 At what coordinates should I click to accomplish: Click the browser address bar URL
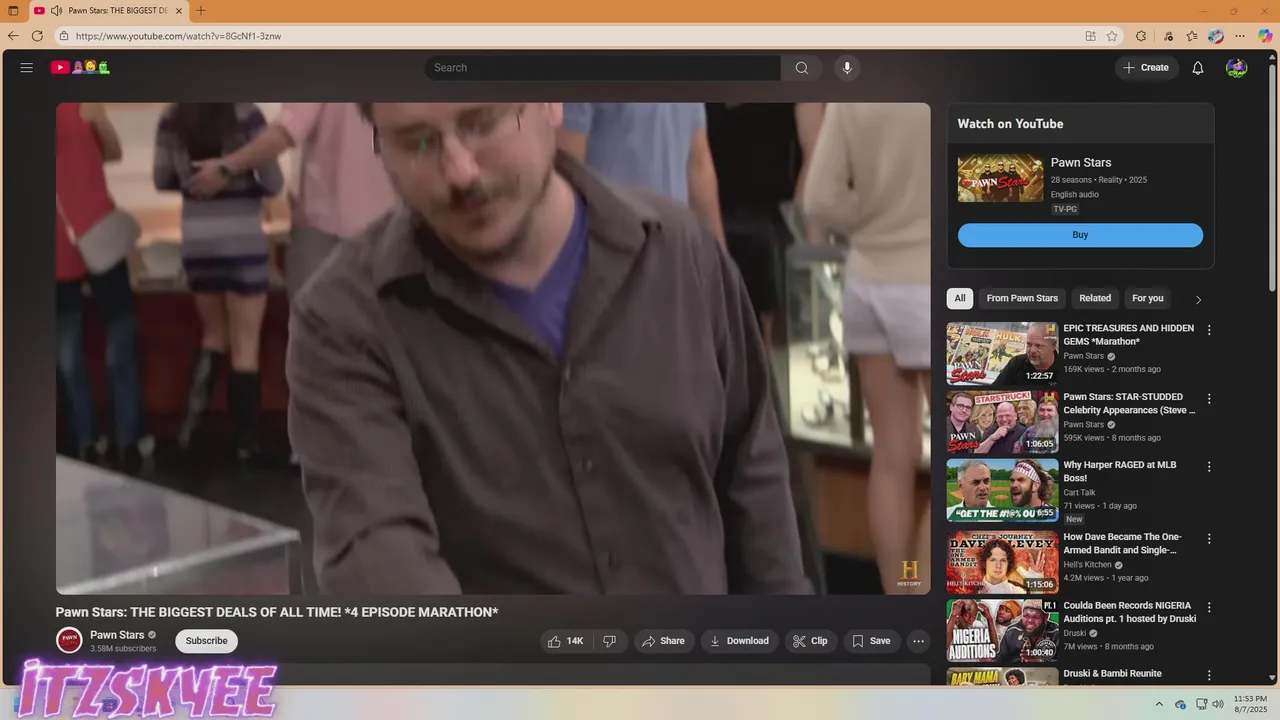[178, 36]
